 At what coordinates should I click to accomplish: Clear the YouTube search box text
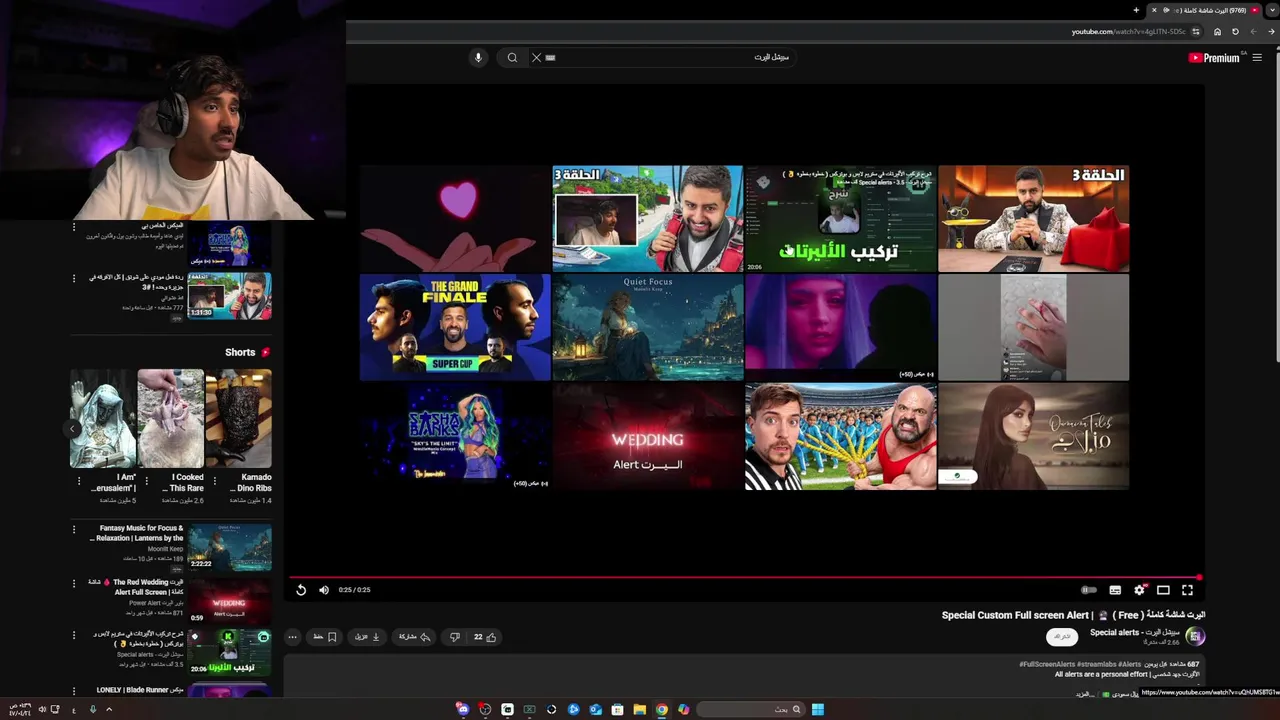(x=536, y=58)
